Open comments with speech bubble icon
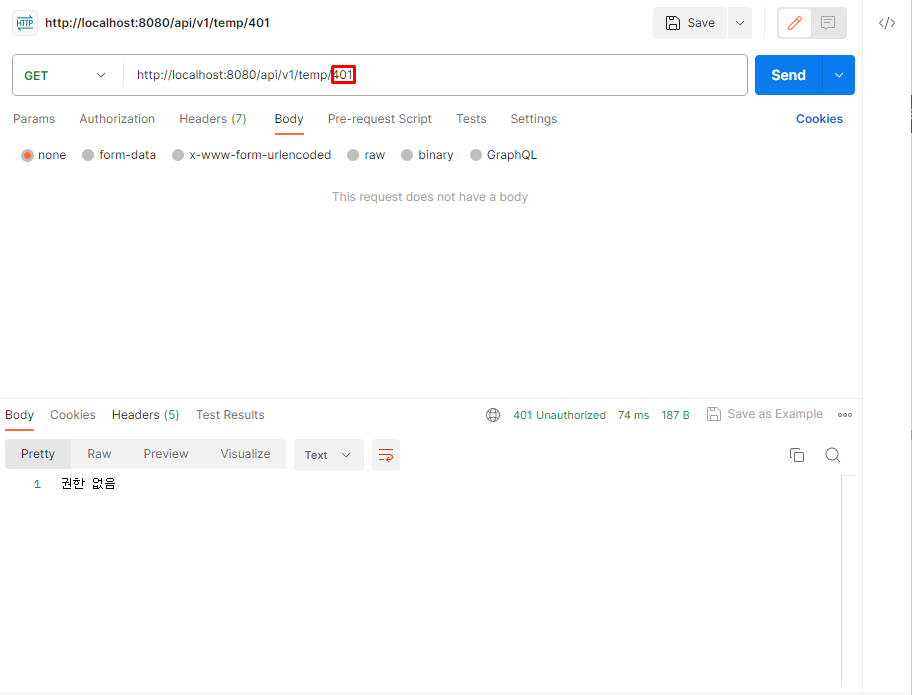Screen dimensions: 912x695 (828, 23)
